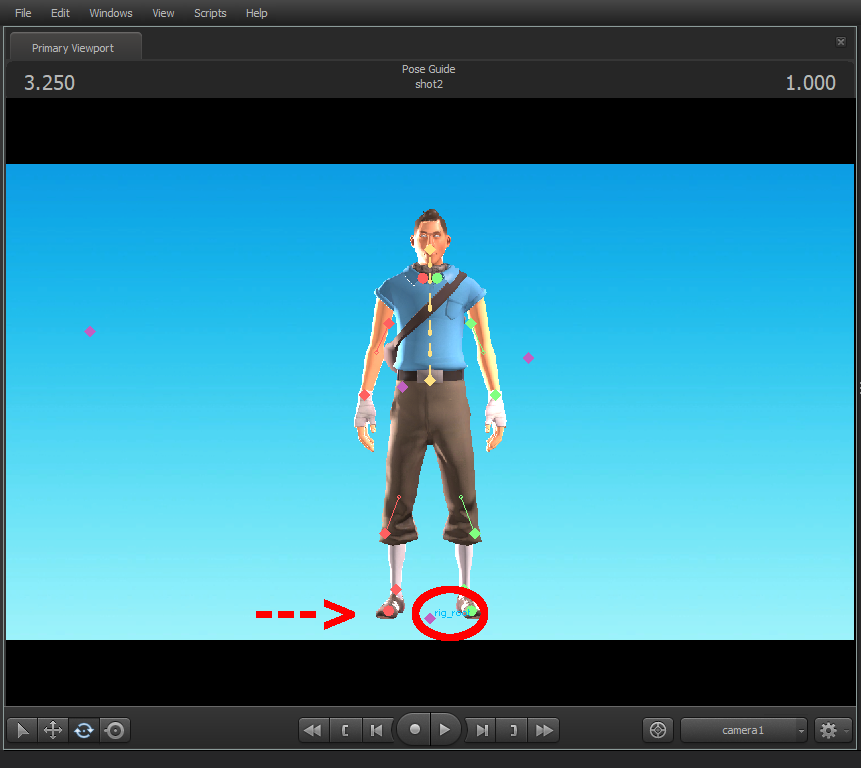Click the right bracket playback button

click(512, 730)
